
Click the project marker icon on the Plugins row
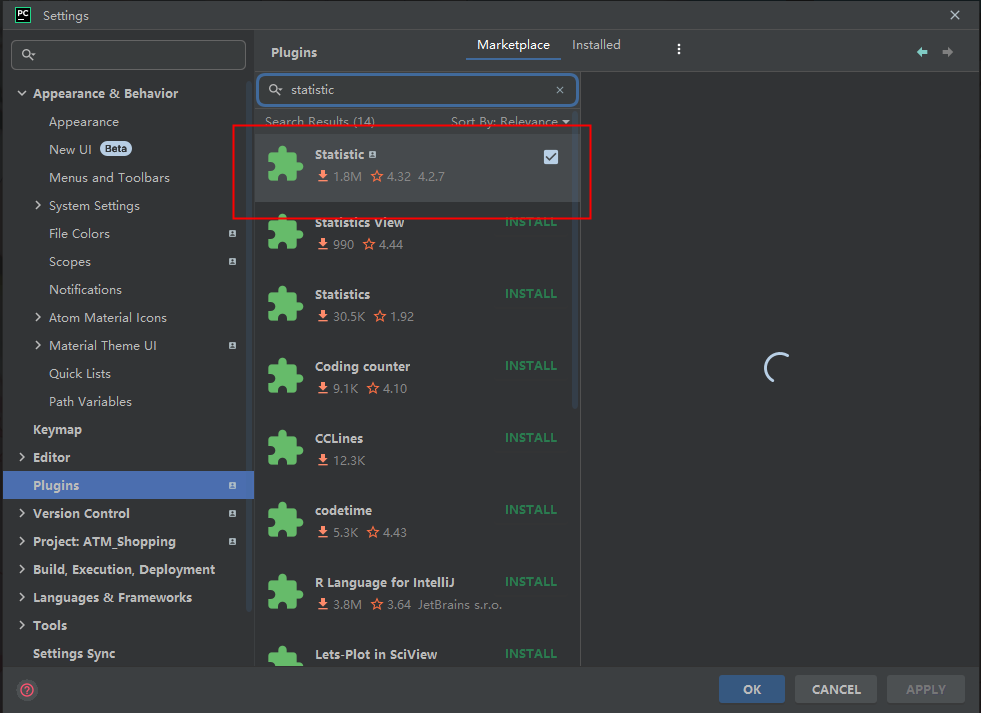232,485
